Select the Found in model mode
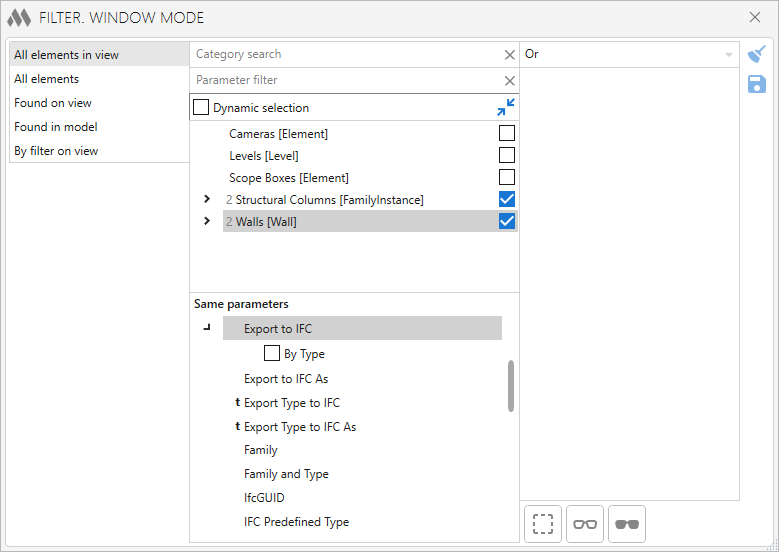779x552 pixels. coord(56,127)
